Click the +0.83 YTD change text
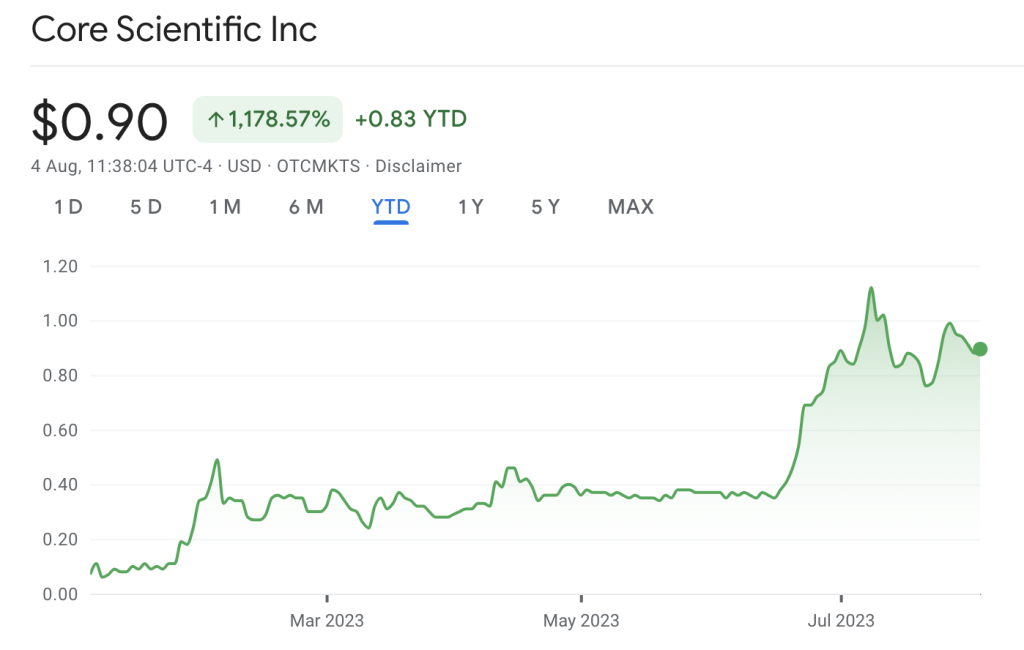 [411, 120]
